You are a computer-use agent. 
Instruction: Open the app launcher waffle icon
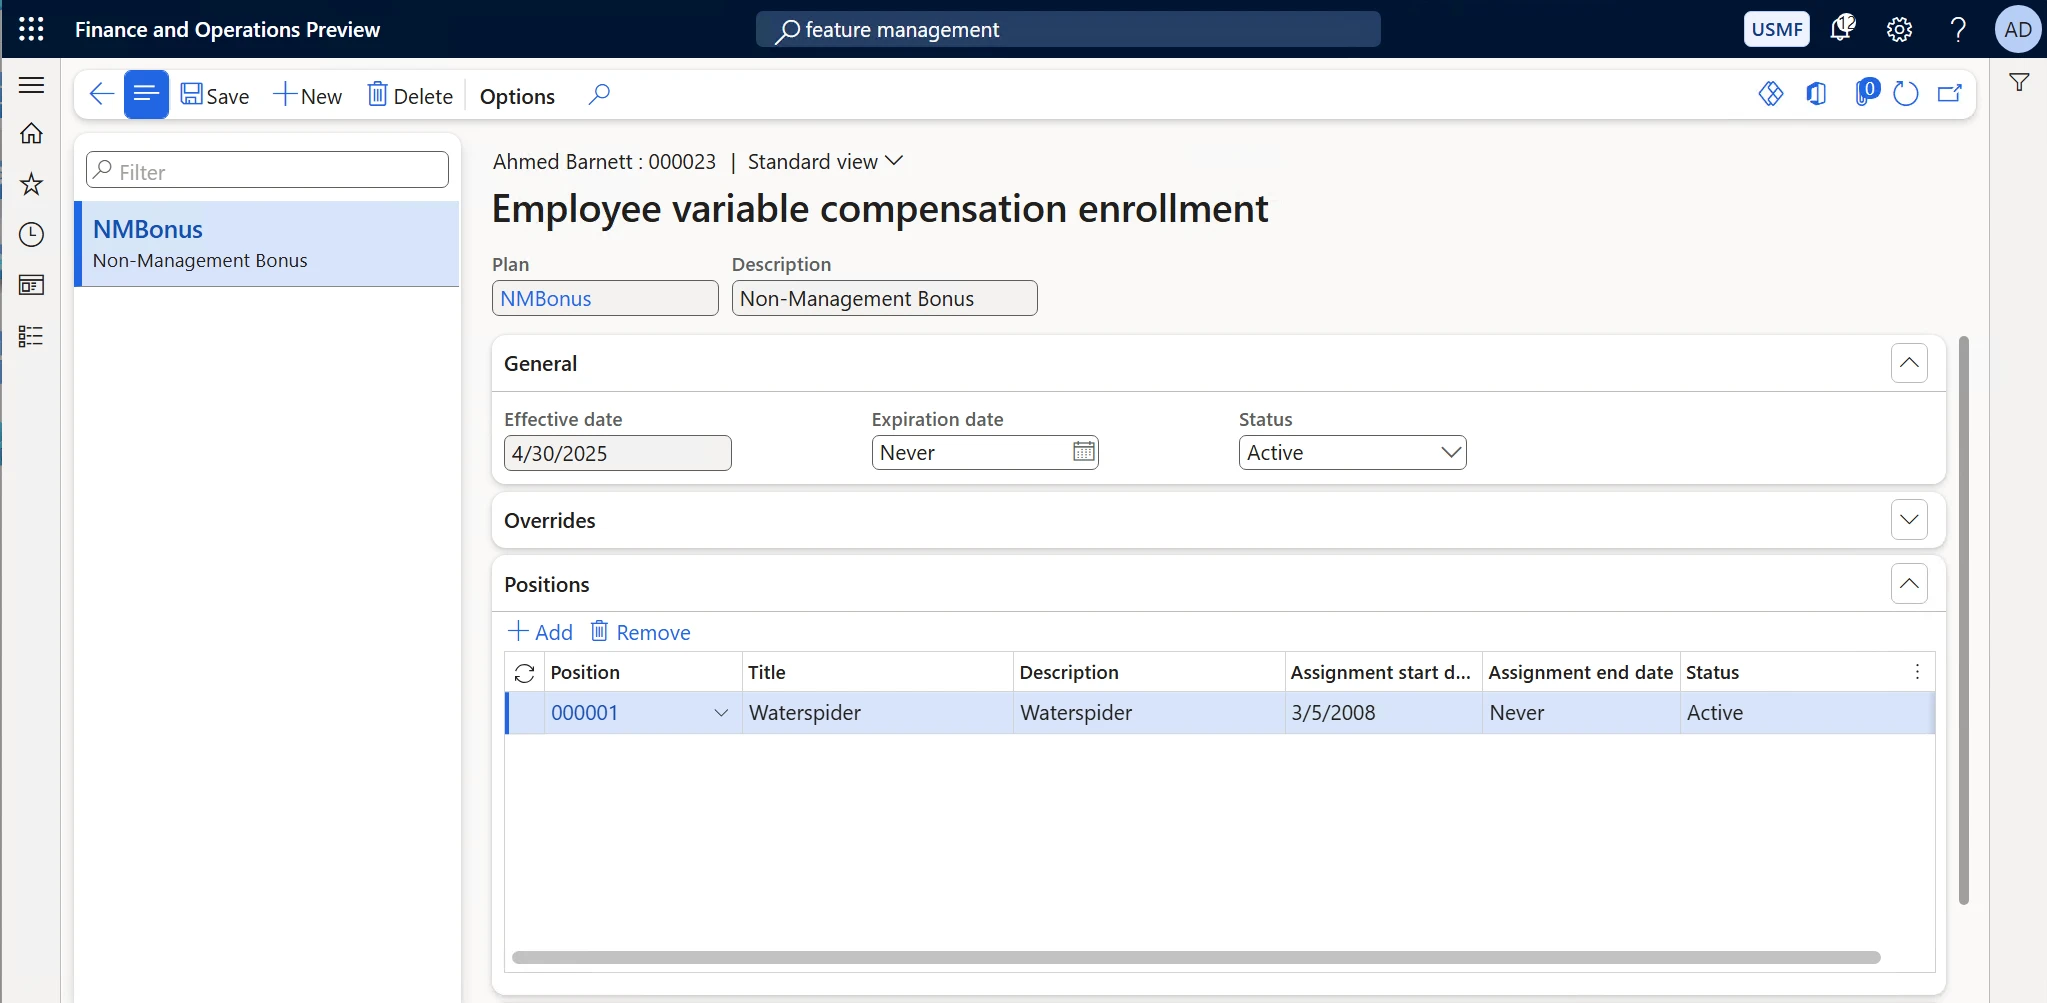pos(31,29)
